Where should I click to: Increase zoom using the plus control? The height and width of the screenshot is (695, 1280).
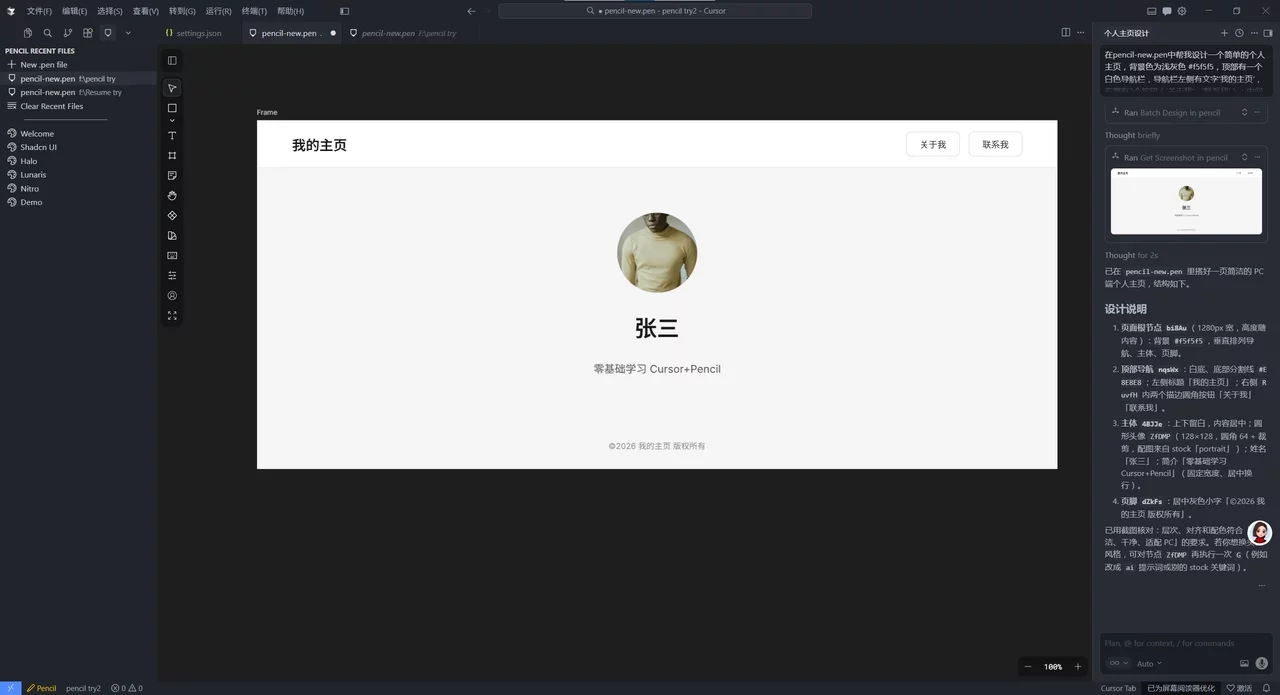click(1078, 666)
